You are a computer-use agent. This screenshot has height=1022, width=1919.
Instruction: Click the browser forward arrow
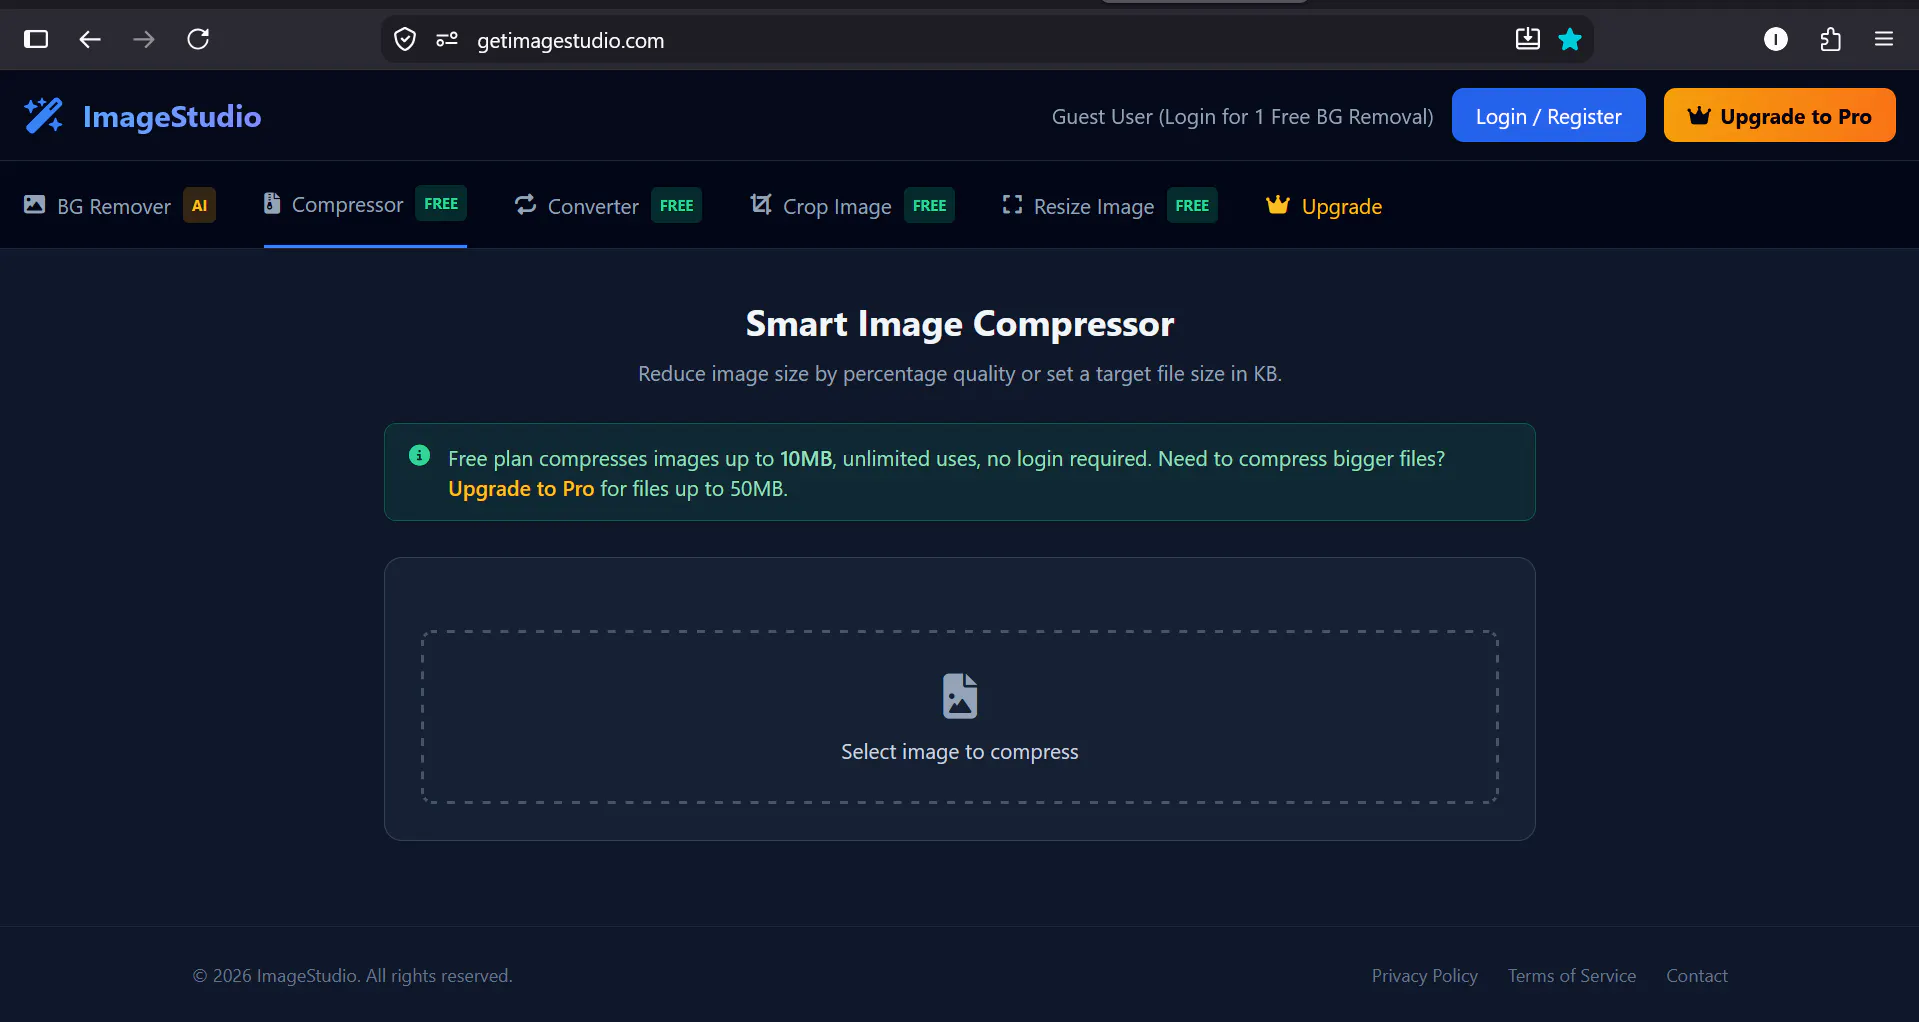coord(144,39)
